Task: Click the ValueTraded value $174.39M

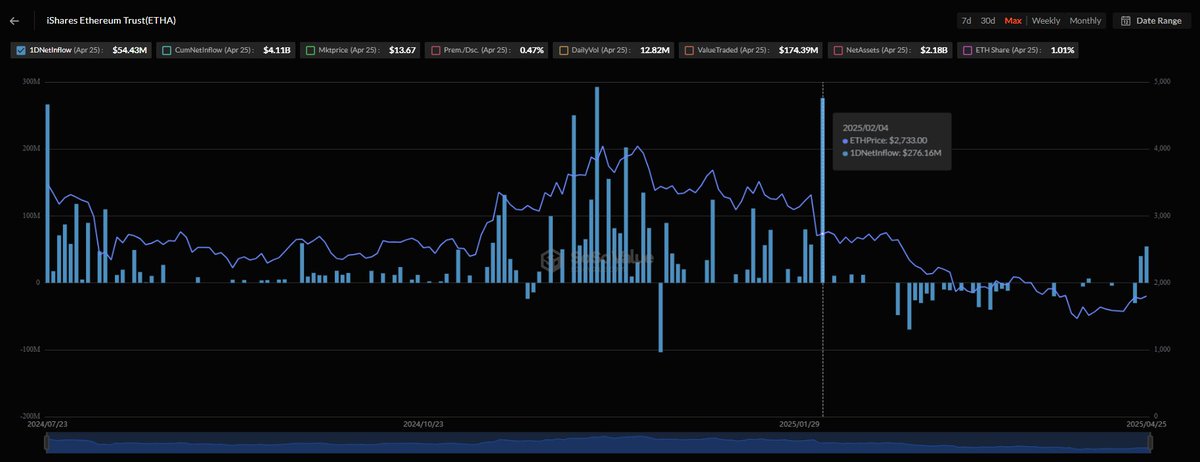Action: [798, 50]
